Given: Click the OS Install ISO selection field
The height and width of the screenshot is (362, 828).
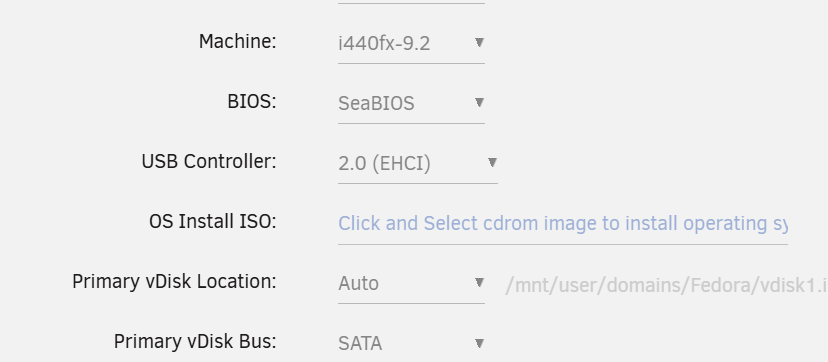Looking at the screenshot, I should click(x=562, y=224).
